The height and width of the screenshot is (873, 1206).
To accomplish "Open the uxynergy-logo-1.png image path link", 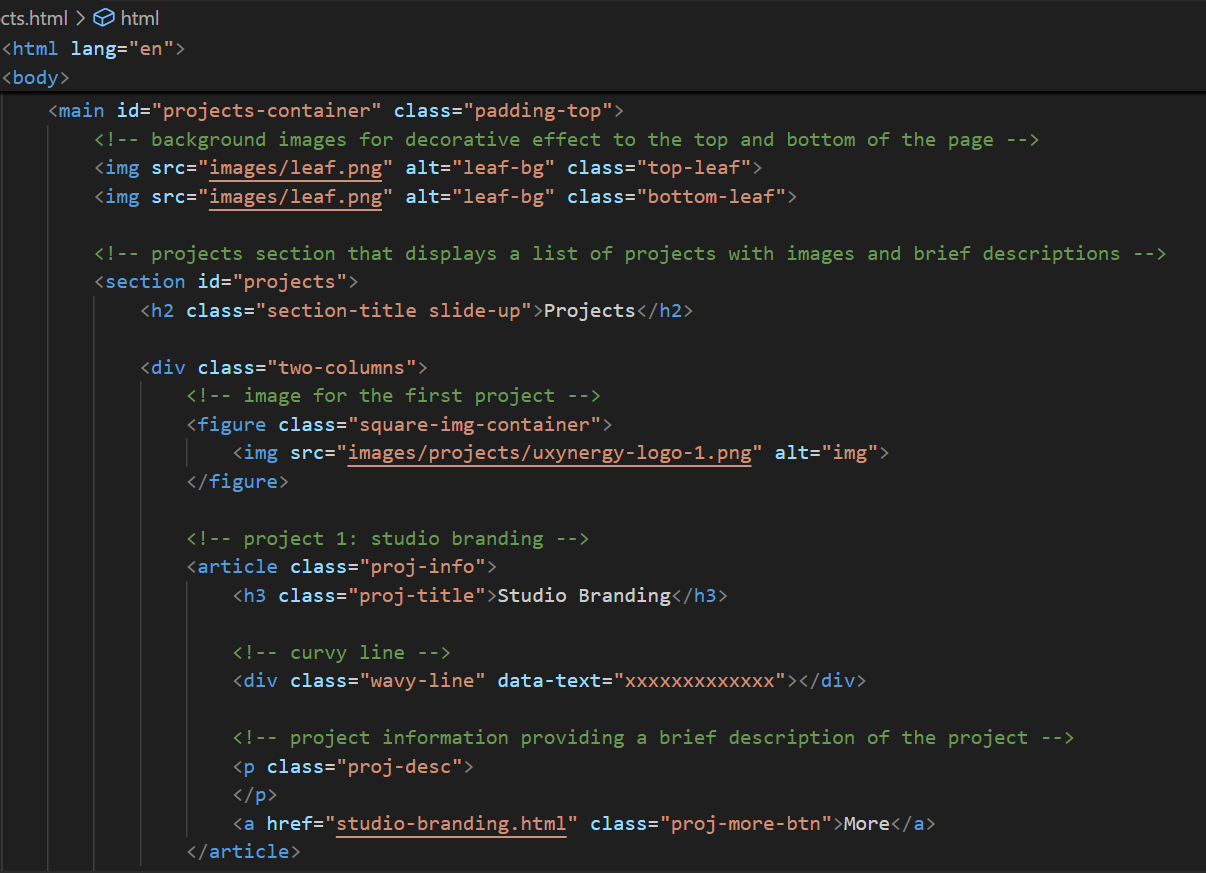I will pyautogui.click(x=549, y=453).
